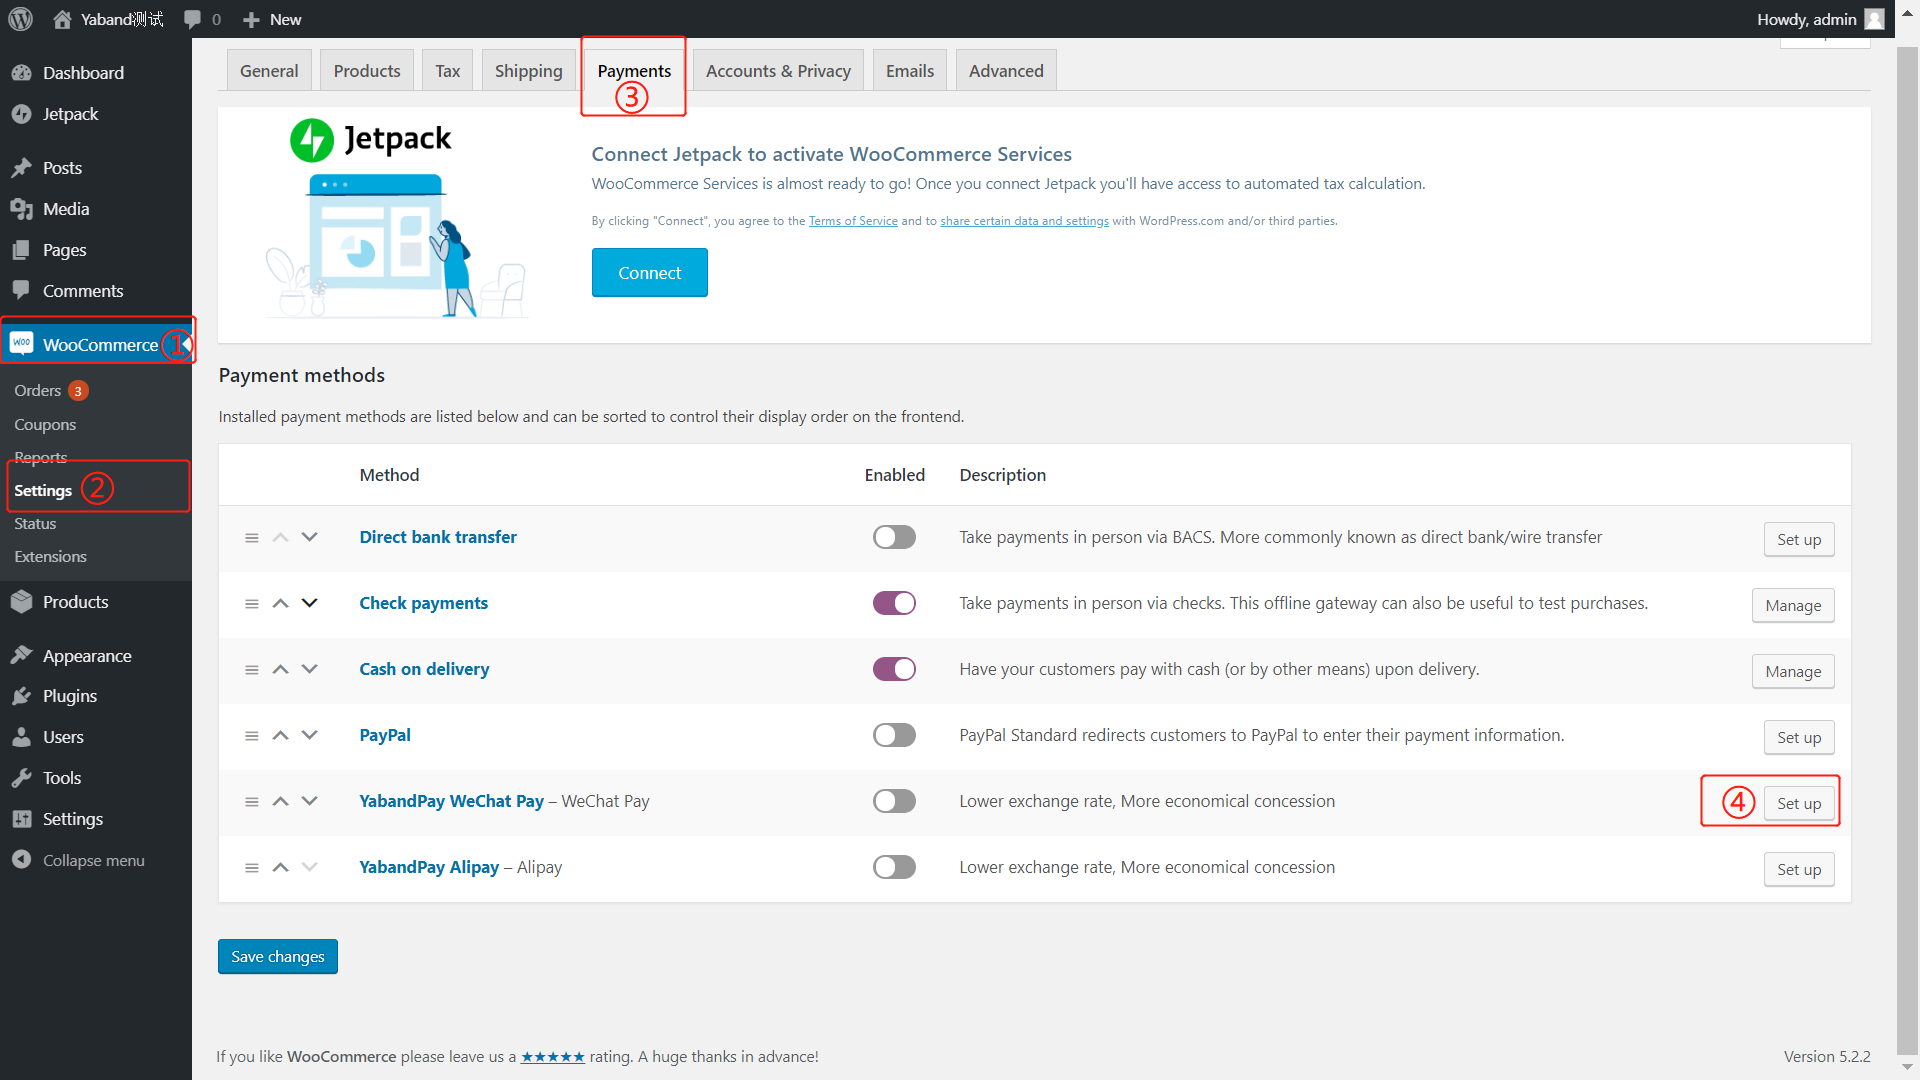Click the Save changes button
The image size is (1920, 1080).
tap(278, 956)
